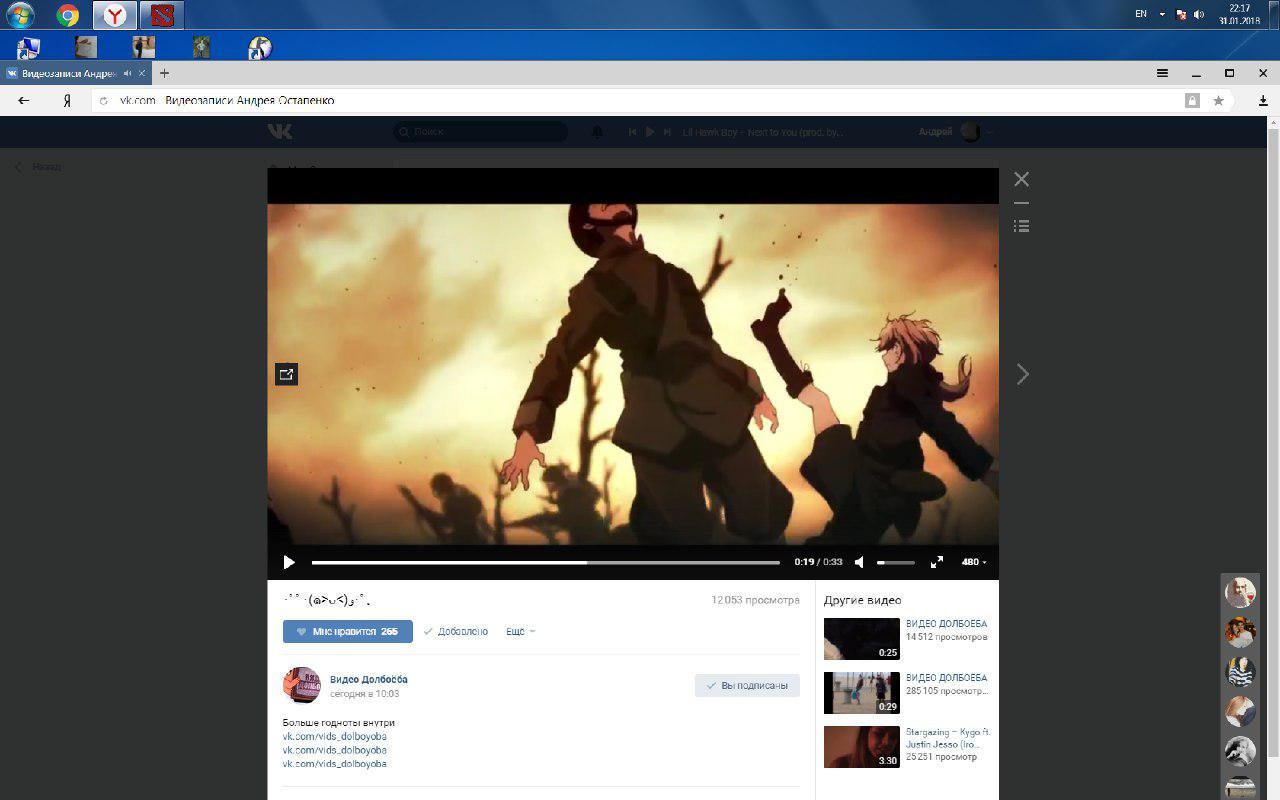View the site security lock icon

[x=1192, y=100]
